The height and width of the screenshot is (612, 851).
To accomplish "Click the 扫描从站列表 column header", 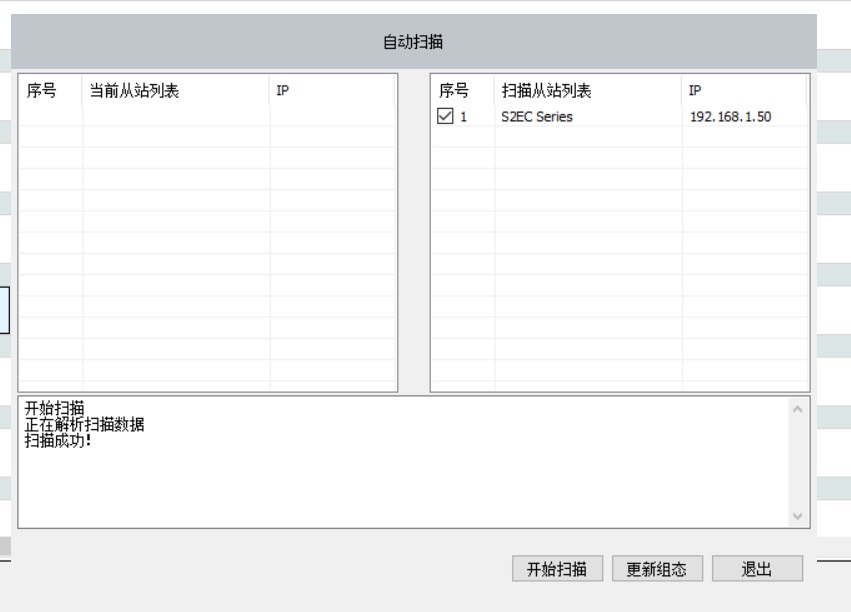I will coord(546,91).
